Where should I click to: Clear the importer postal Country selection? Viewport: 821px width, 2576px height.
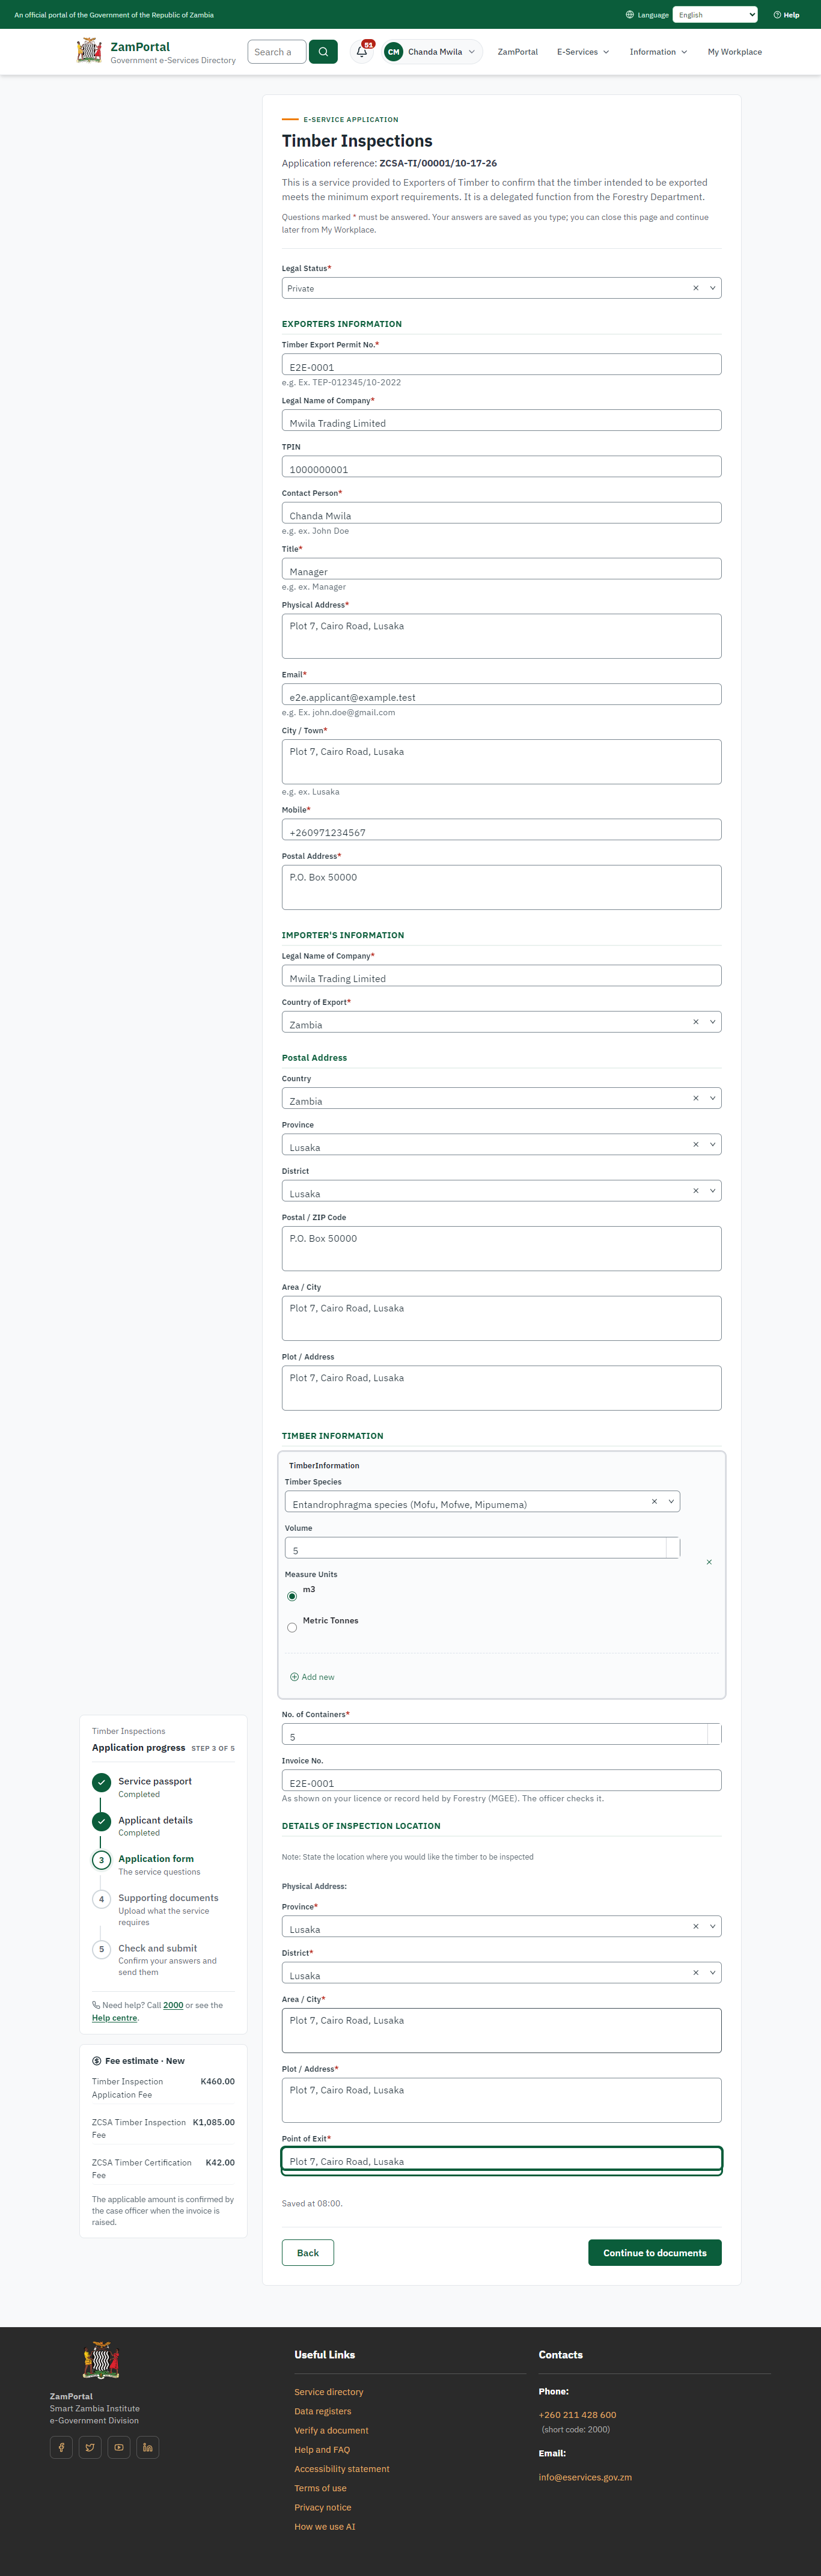[696, 1098]
